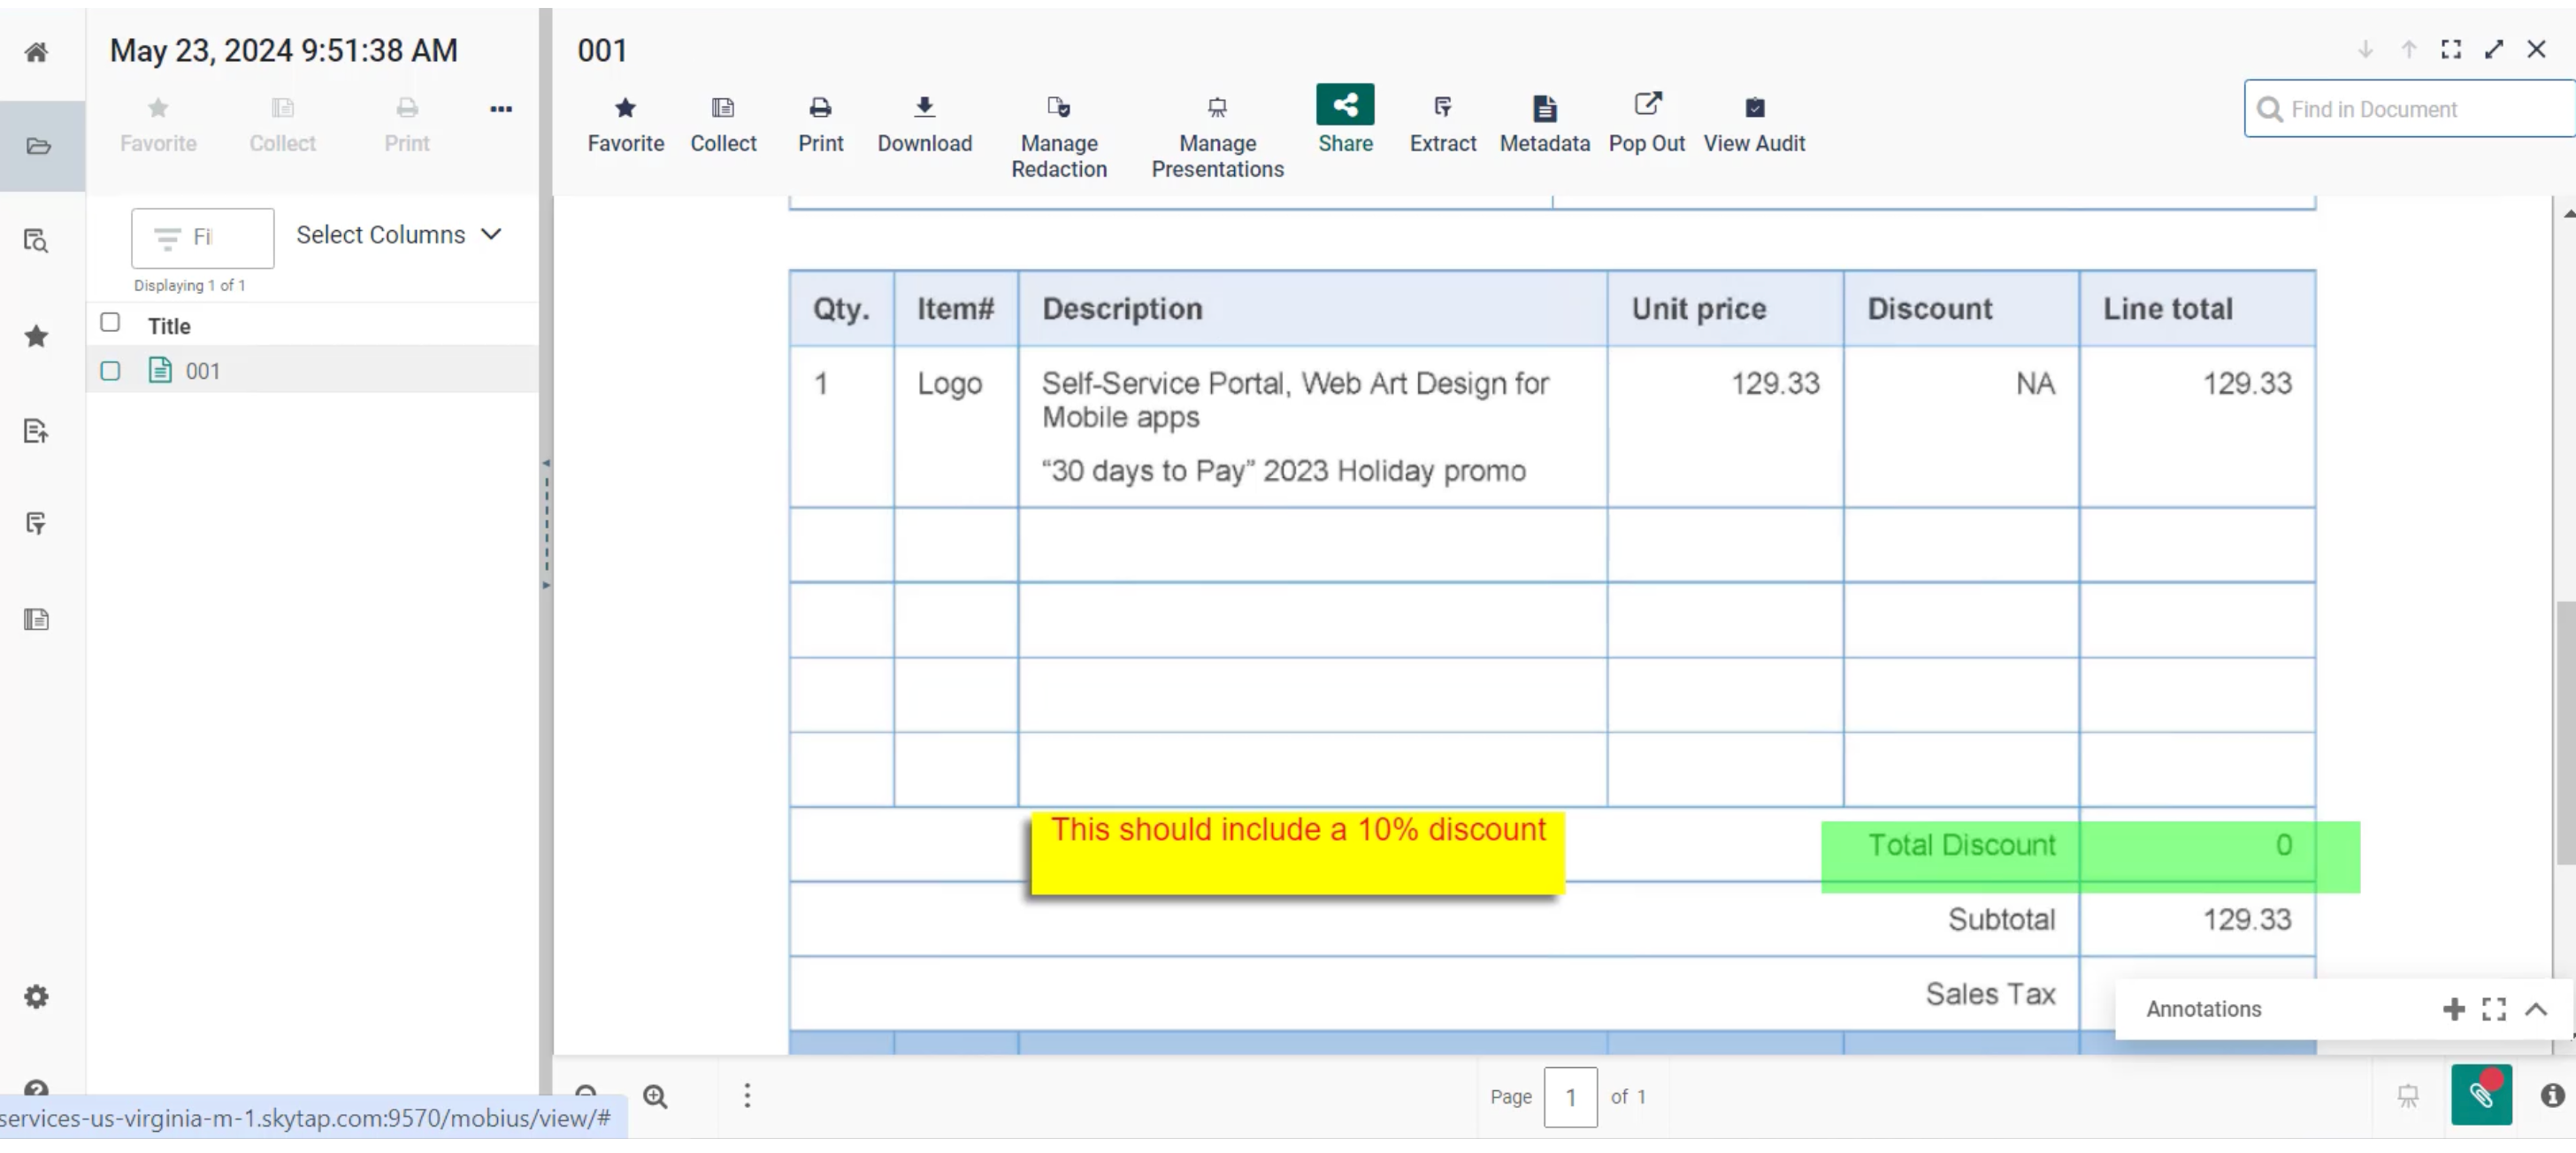Open Manage Presentations tool
Image resolution: width=2576 pixels, height=1153 pixels.
pos(1216,108)
